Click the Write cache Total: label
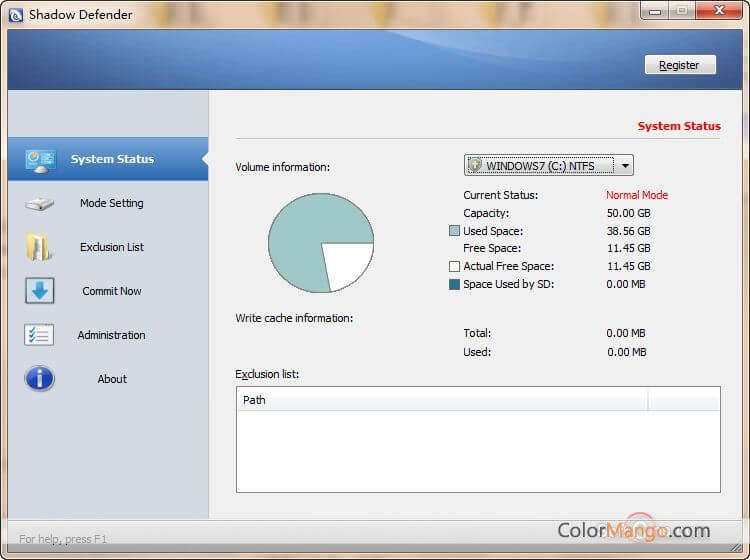The image size is (750, 560). [x=477, y=333]
